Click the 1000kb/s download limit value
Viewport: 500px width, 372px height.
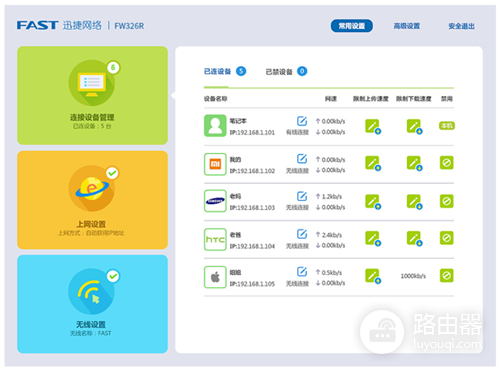point(413,276)
